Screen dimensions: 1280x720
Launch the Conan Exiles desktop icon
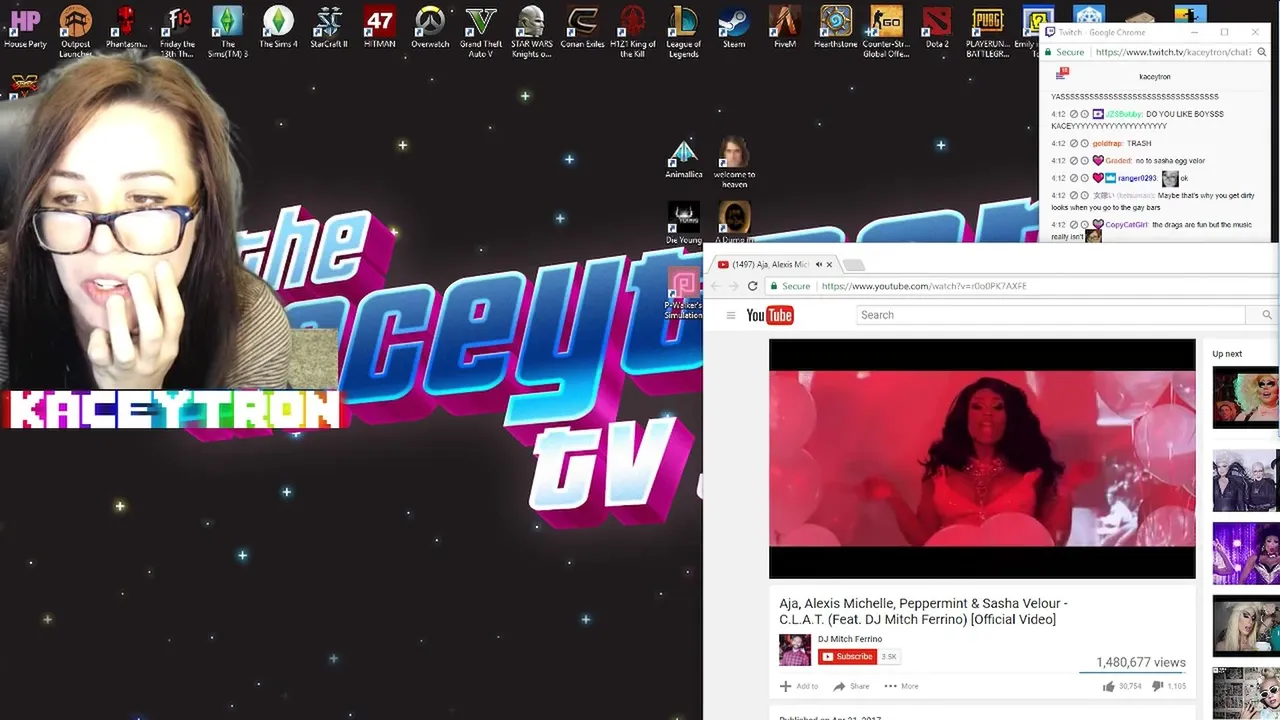[x=582, y=29]
